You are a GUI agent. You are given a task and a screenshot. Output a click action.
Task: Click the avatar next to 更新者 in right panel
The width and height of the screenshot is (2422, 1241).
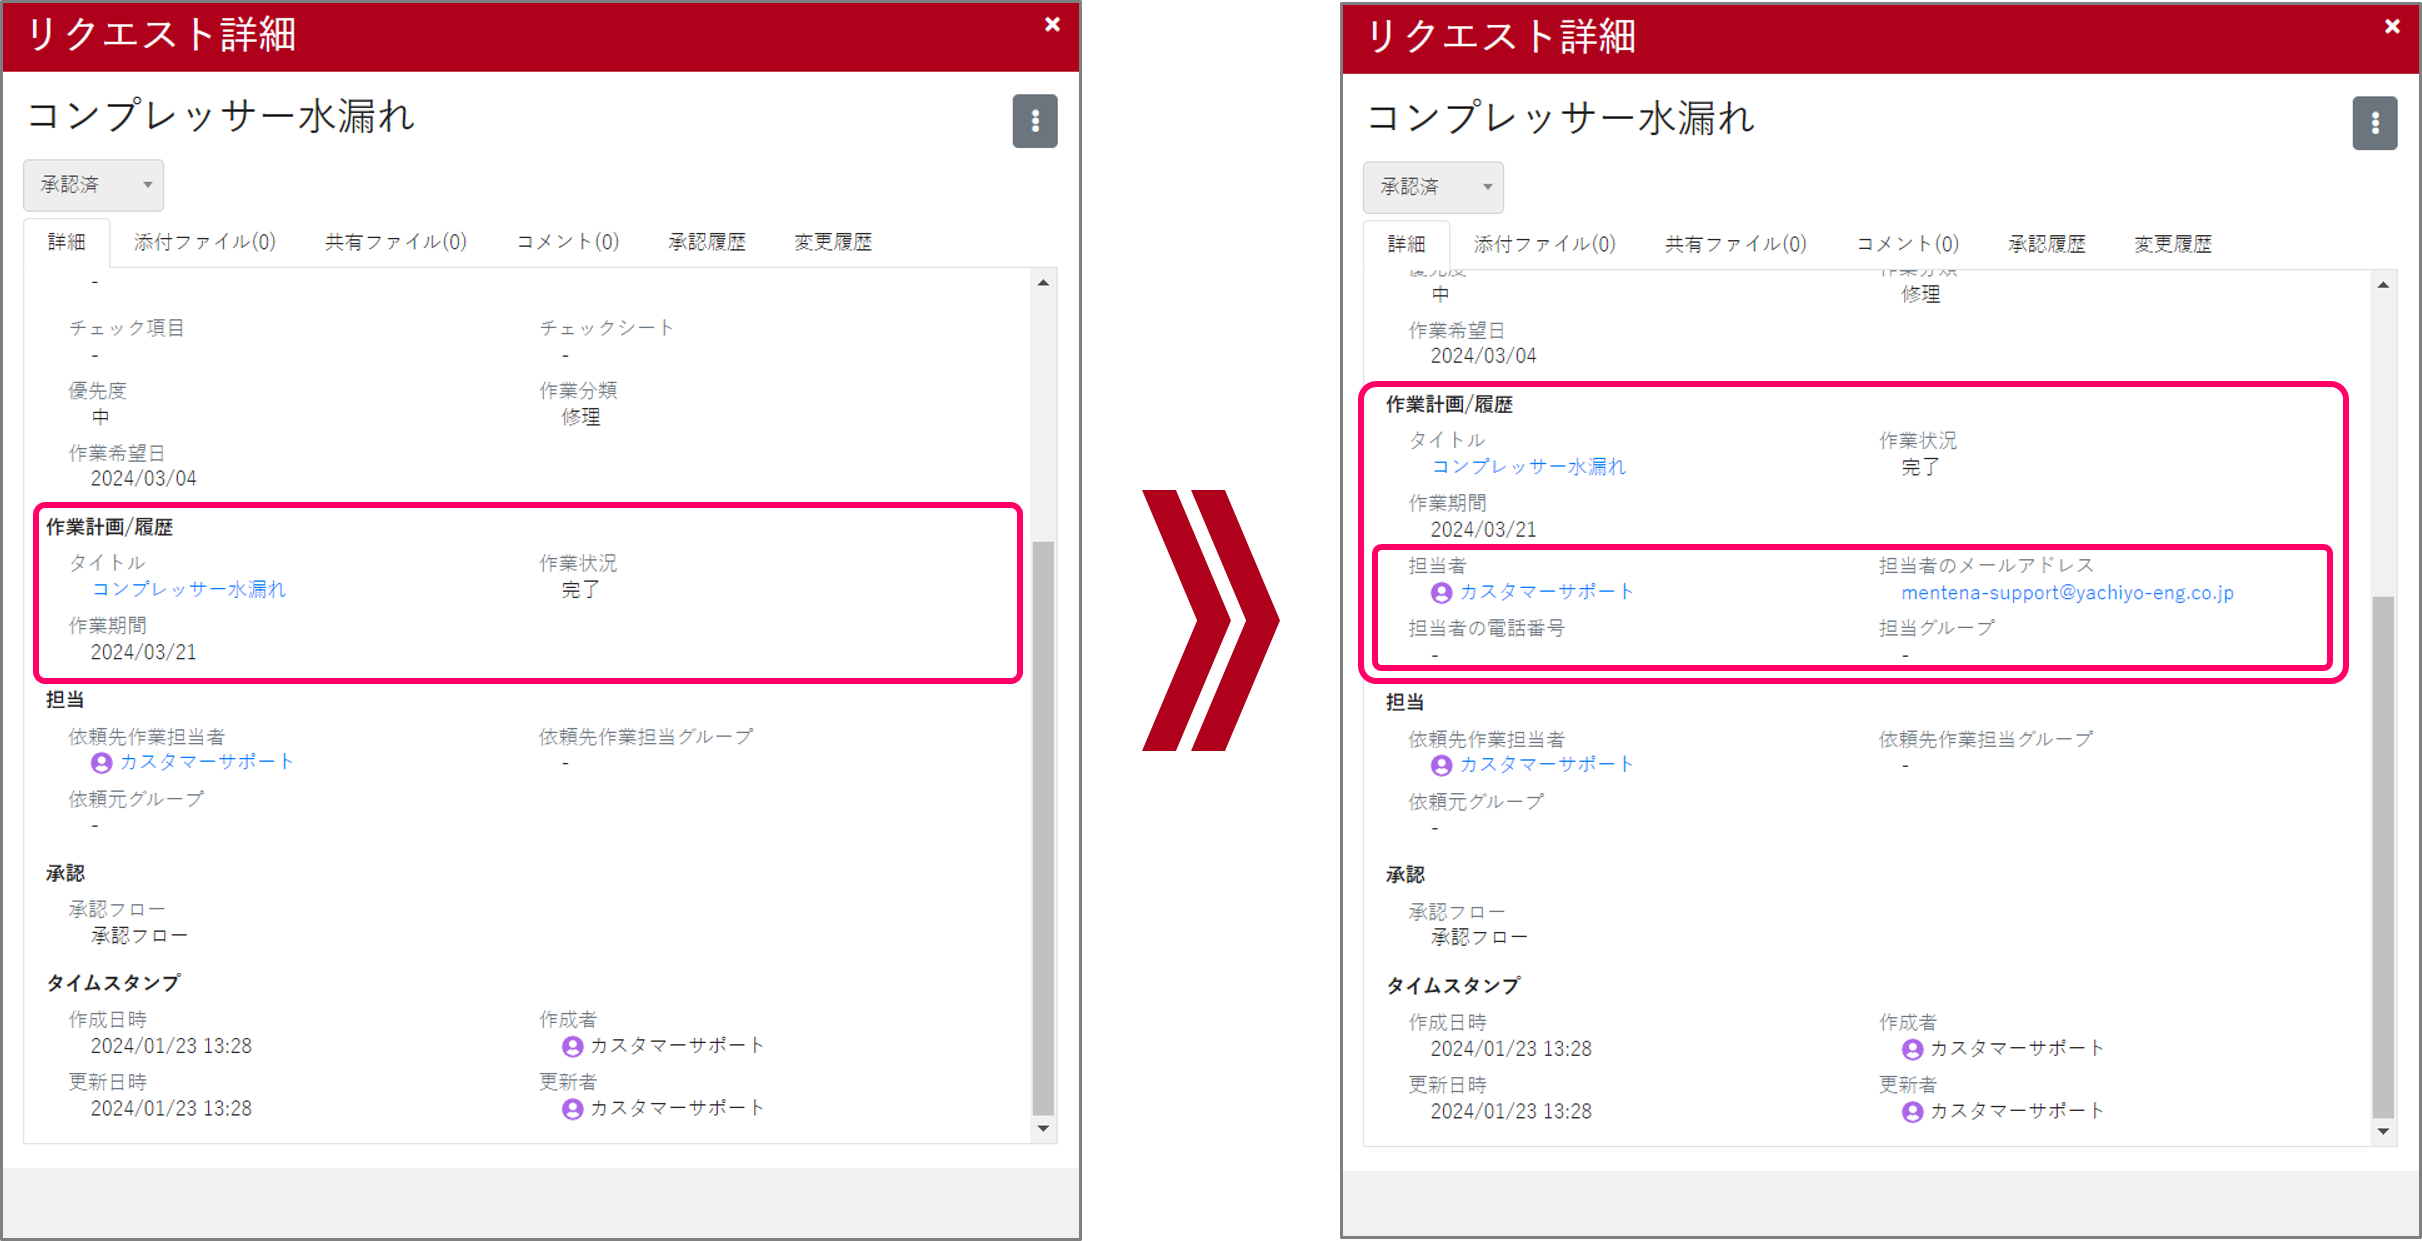click(x=1913, y=1110)
